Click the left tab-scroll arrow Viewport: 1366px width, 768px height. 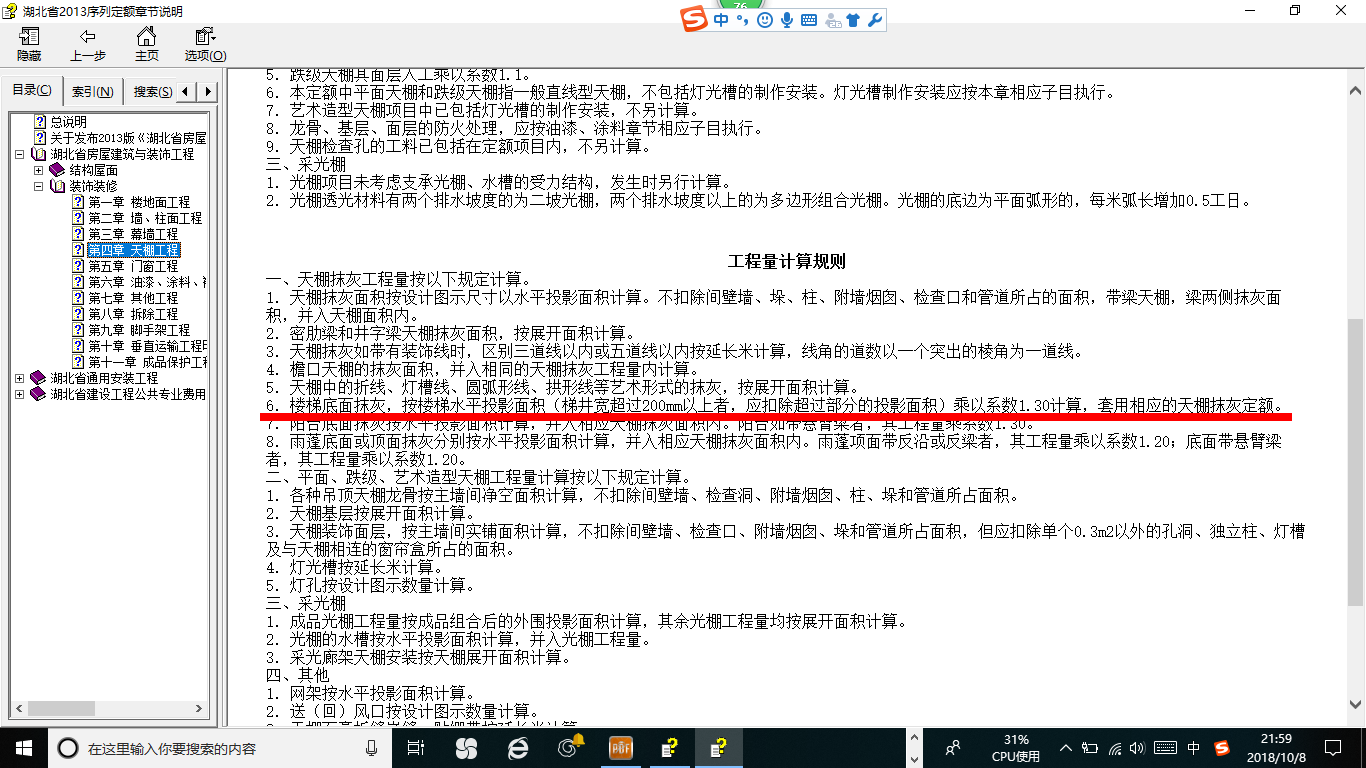coord(188,92)
